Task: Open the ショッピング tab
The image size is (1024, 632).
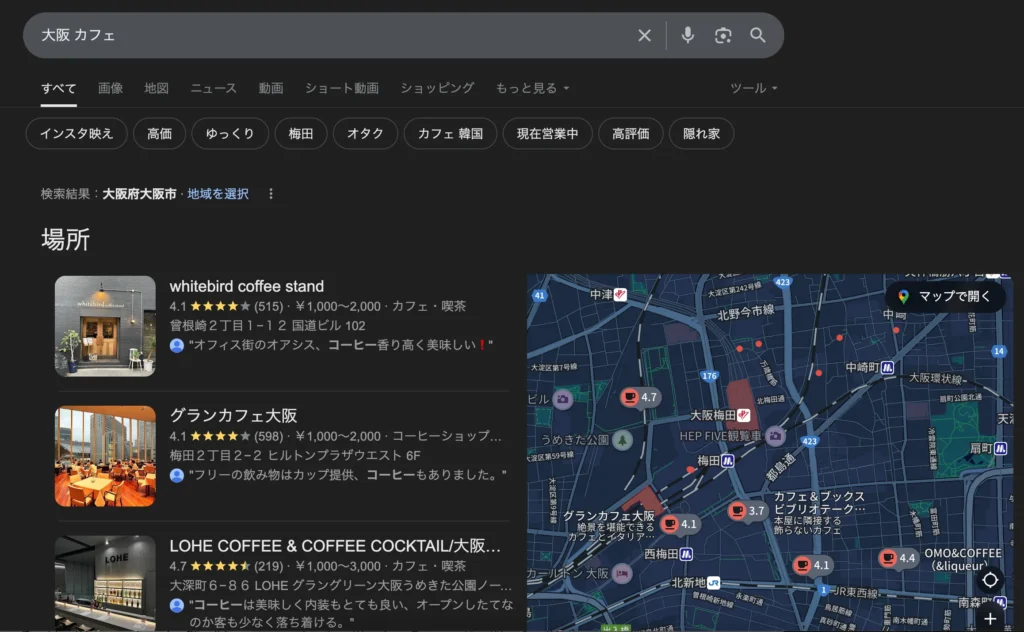Action: pos(438,88)
